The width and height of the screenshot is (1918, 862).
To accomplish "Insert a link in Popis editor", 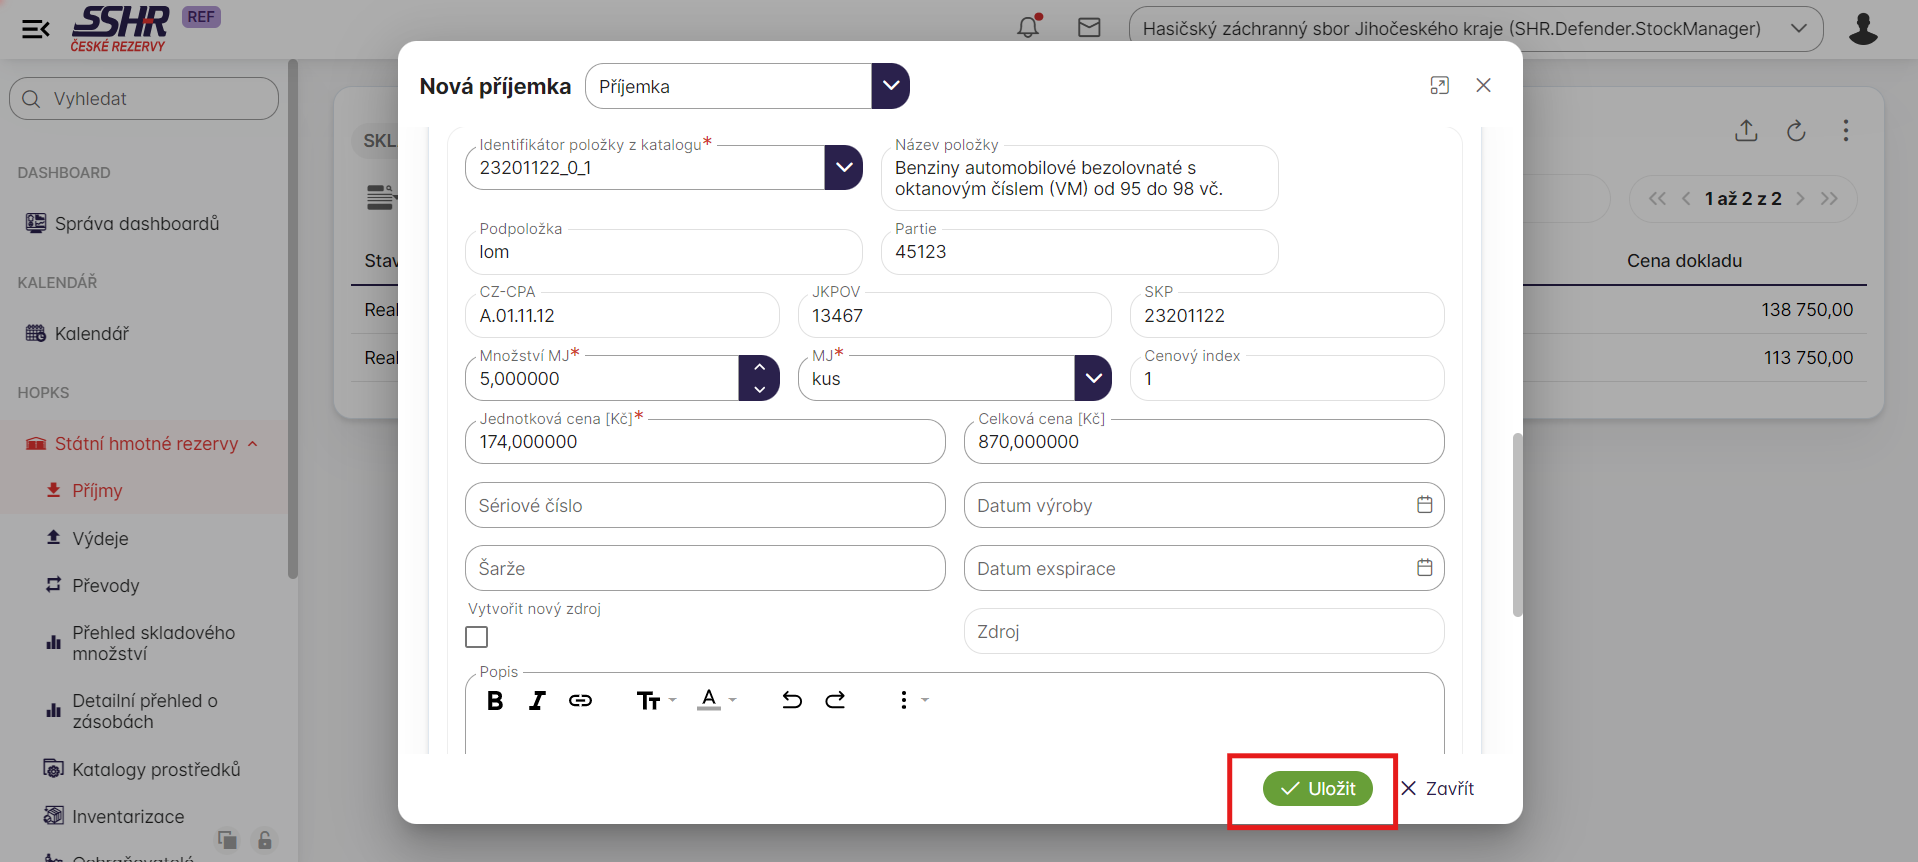I will [x=580, y=701].
